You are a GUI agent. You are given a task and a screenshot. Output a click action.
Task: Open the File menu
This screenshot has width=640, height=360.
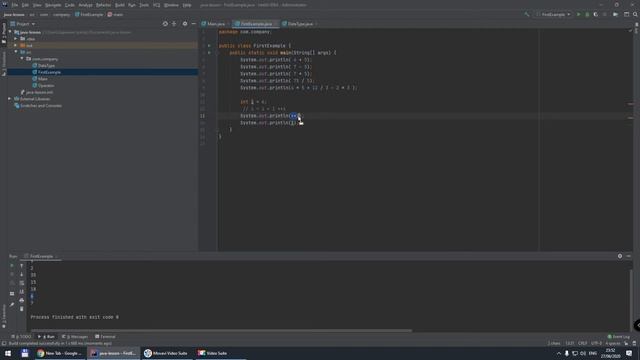pyautogui.click(x=15, y=5)
